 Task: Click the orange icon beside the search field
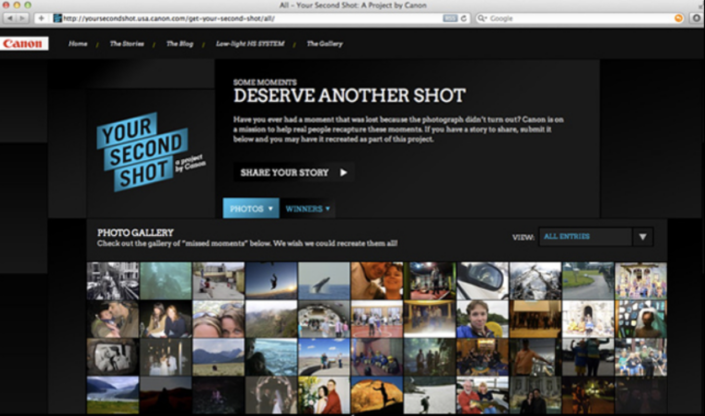[x=678, y=18]
